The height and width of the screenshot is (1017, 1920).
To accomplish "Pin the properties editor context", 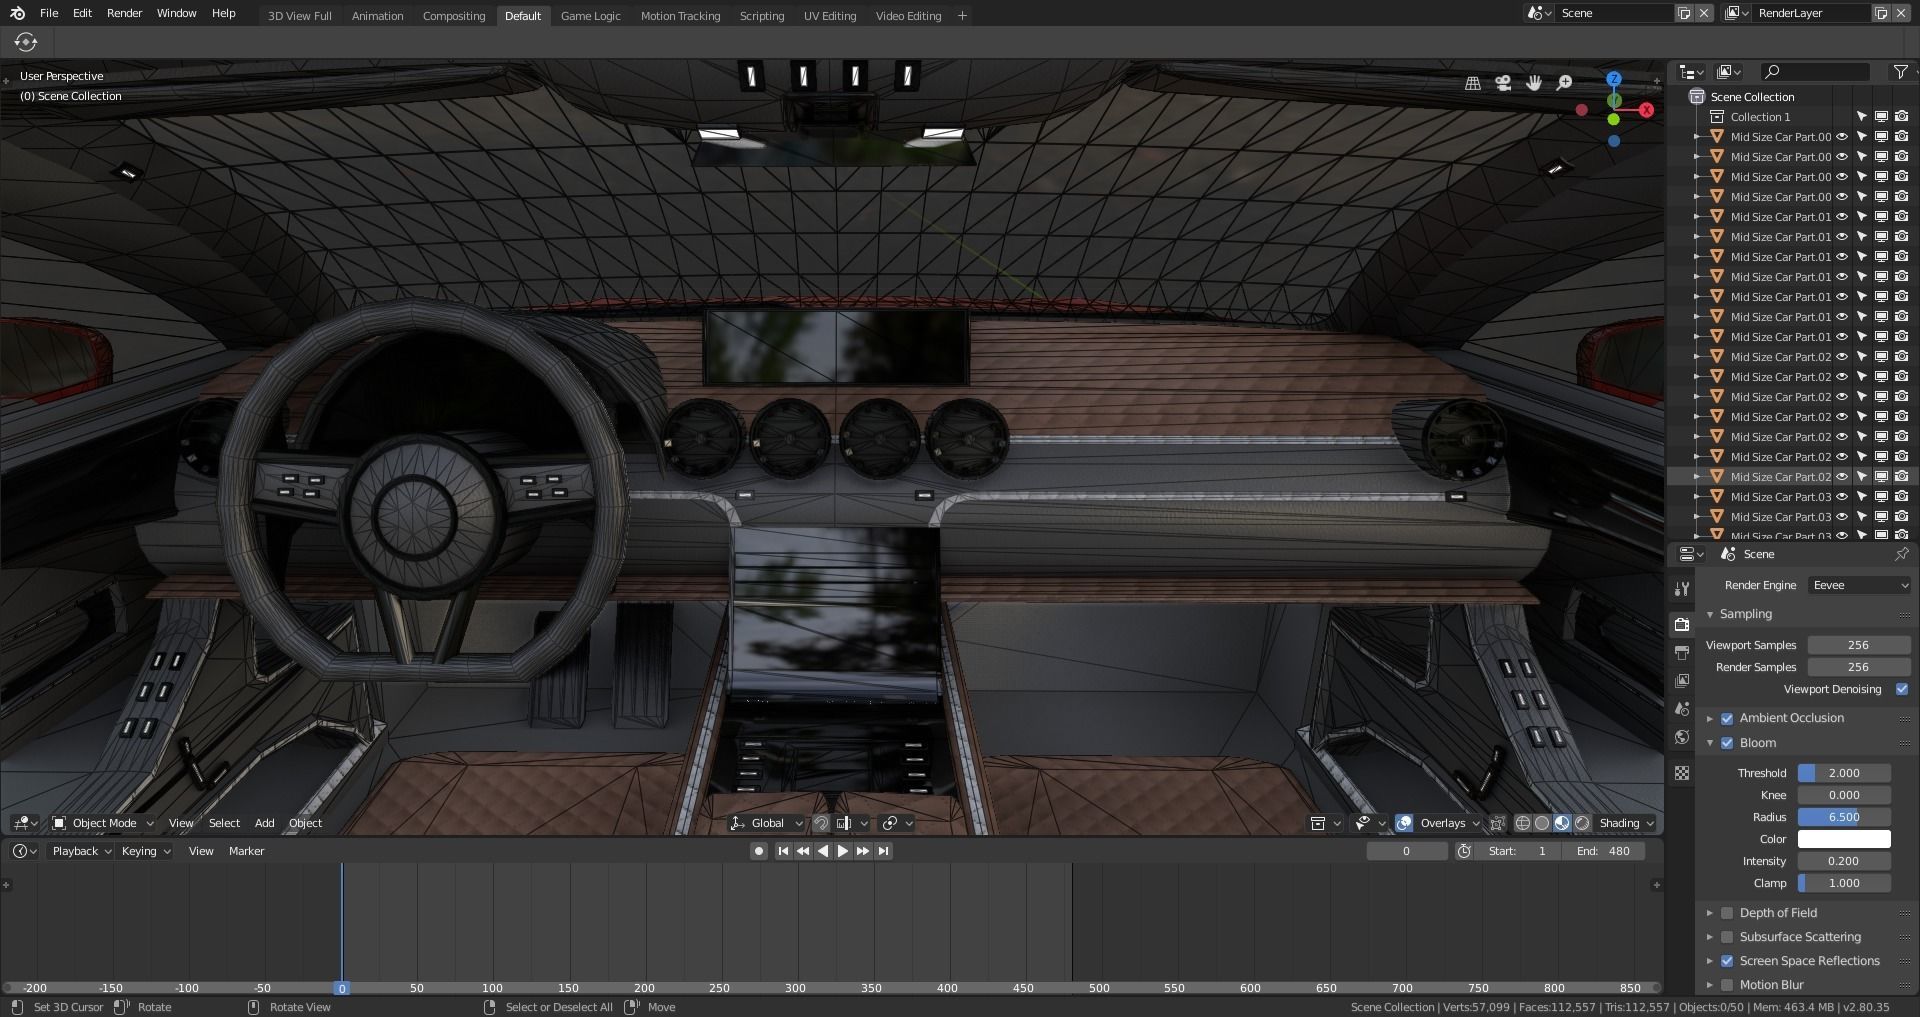I will pos(1901,554).
